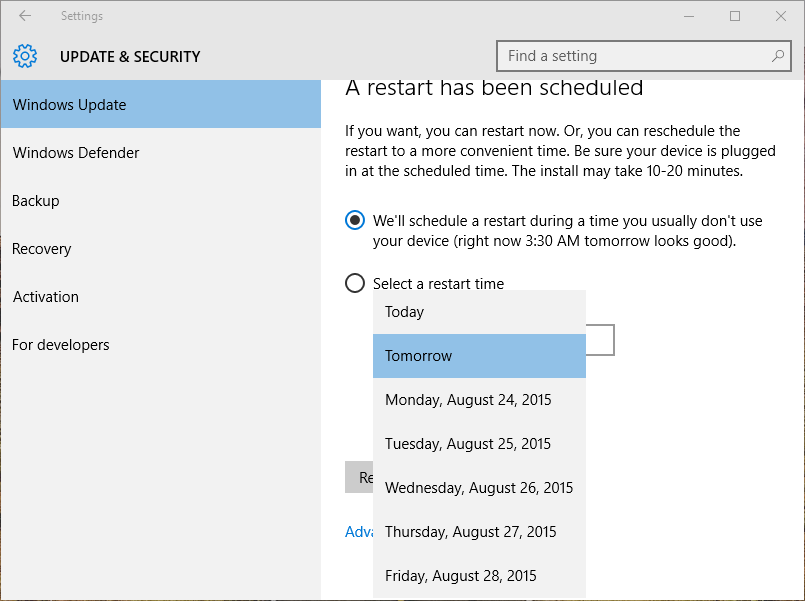Screen dimensions: 805x601
Task: Maximize the Settings window
Action: tap(735, 16)
